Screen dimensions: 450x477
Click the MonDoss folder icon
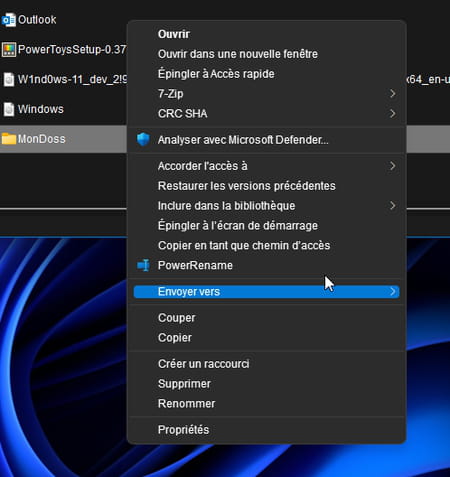(x=9, y=139)
